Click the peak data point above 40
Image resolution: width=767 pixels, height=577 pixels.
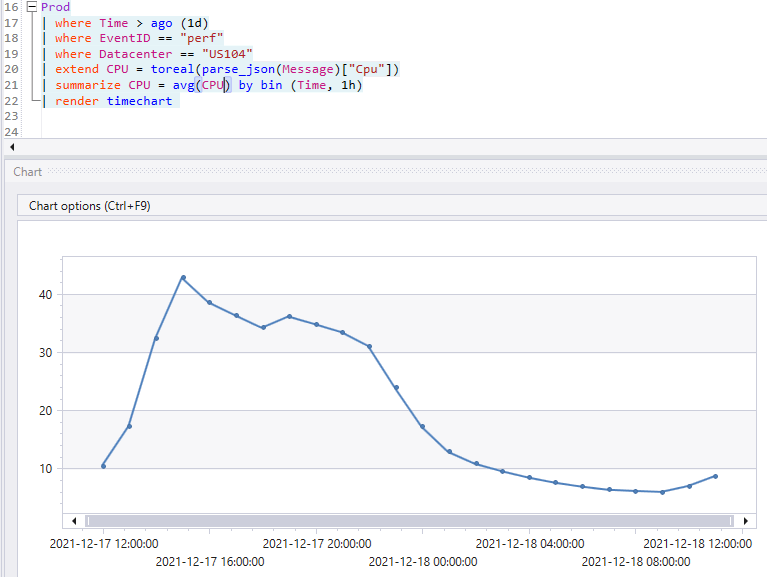(x=183, y=278)
